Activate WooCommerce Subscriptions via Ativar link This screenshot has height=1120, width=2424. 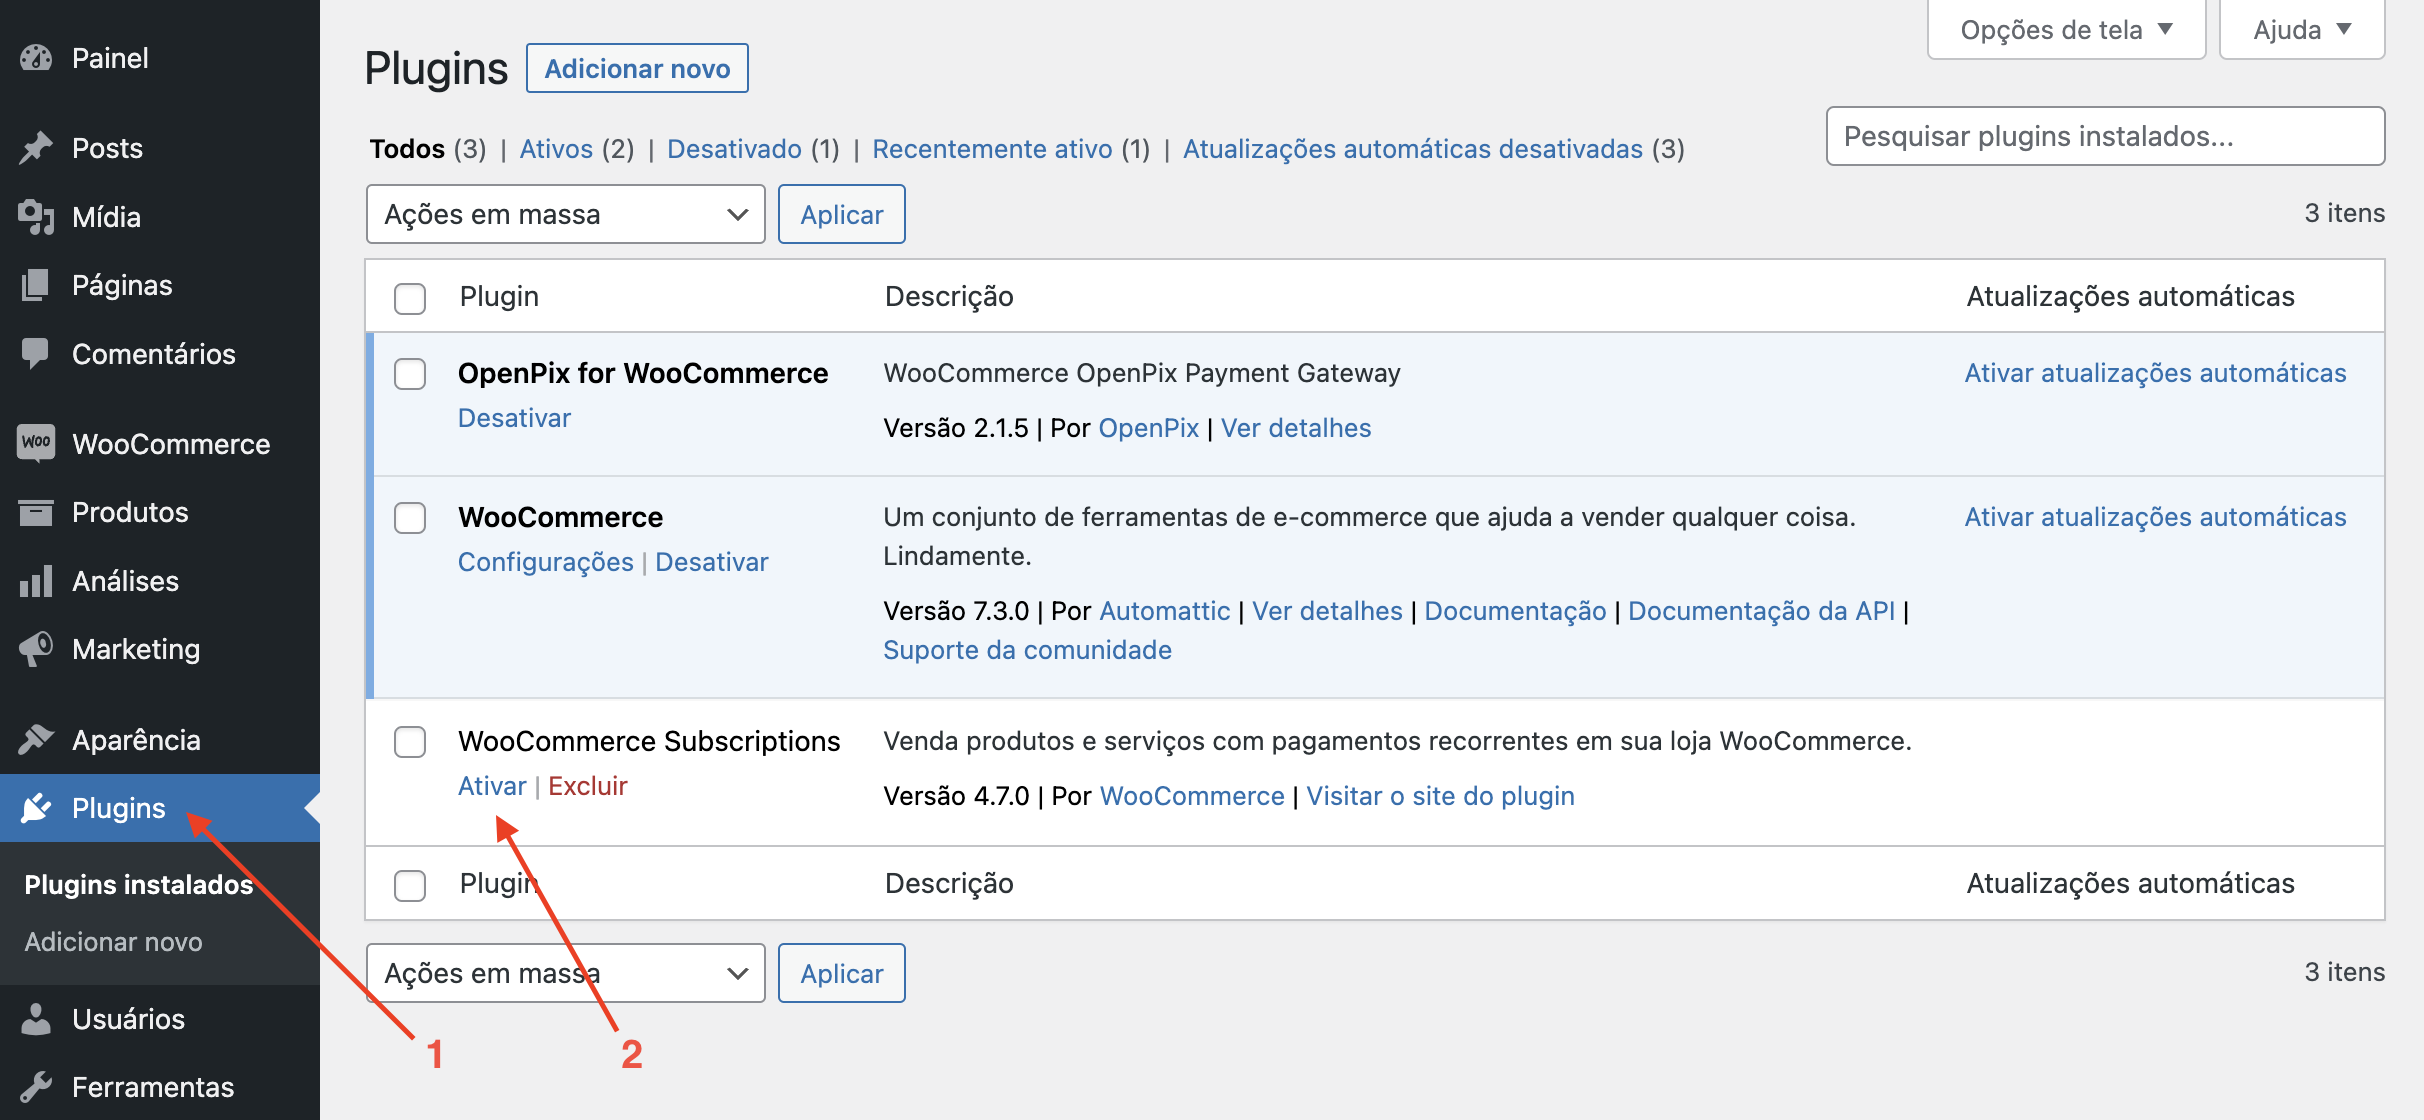[491, 786]
